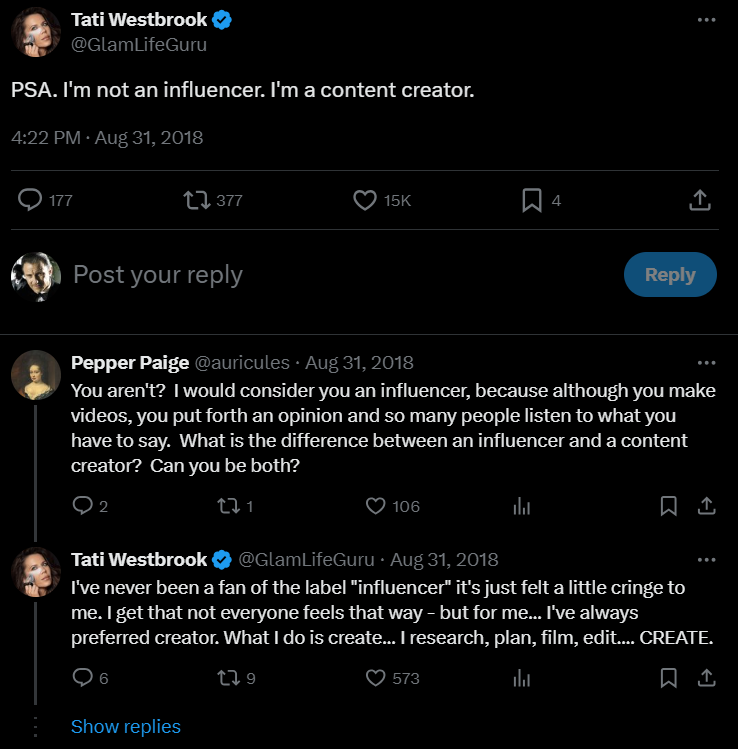Repost Pepper Paige's reply

click(230, 506)
